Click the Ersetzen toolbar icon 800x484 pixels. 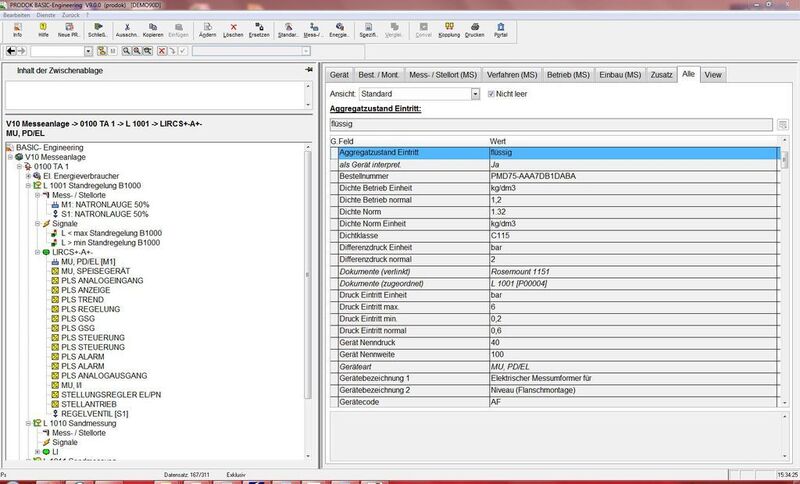click(259, 29)
